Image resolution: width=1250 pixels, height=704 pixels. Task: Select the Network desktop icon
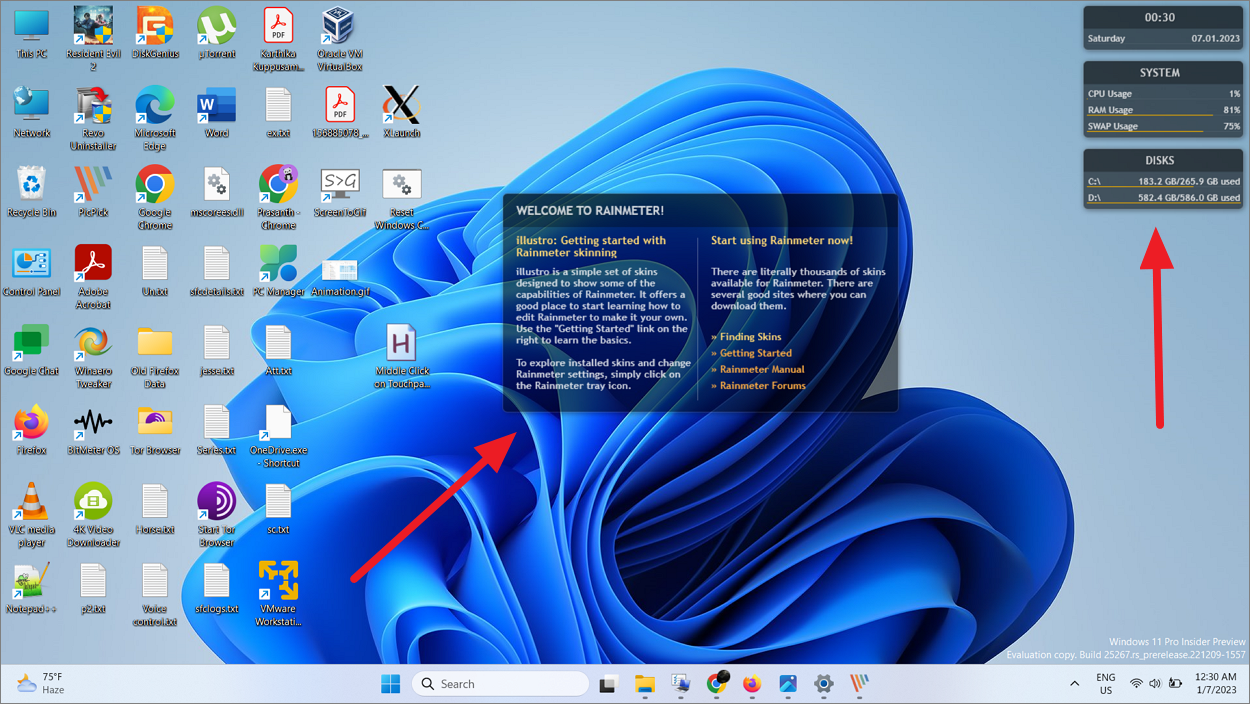pyautogui.click(x=31, y=112)
